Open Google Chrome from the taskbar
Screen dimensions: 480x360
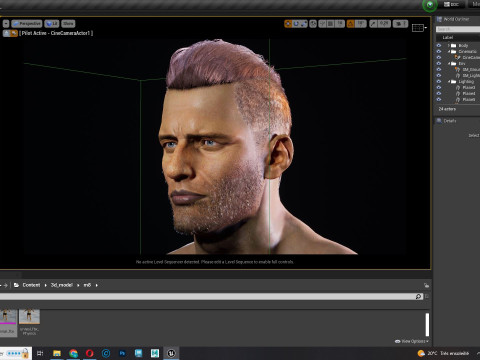click(73, 353)
